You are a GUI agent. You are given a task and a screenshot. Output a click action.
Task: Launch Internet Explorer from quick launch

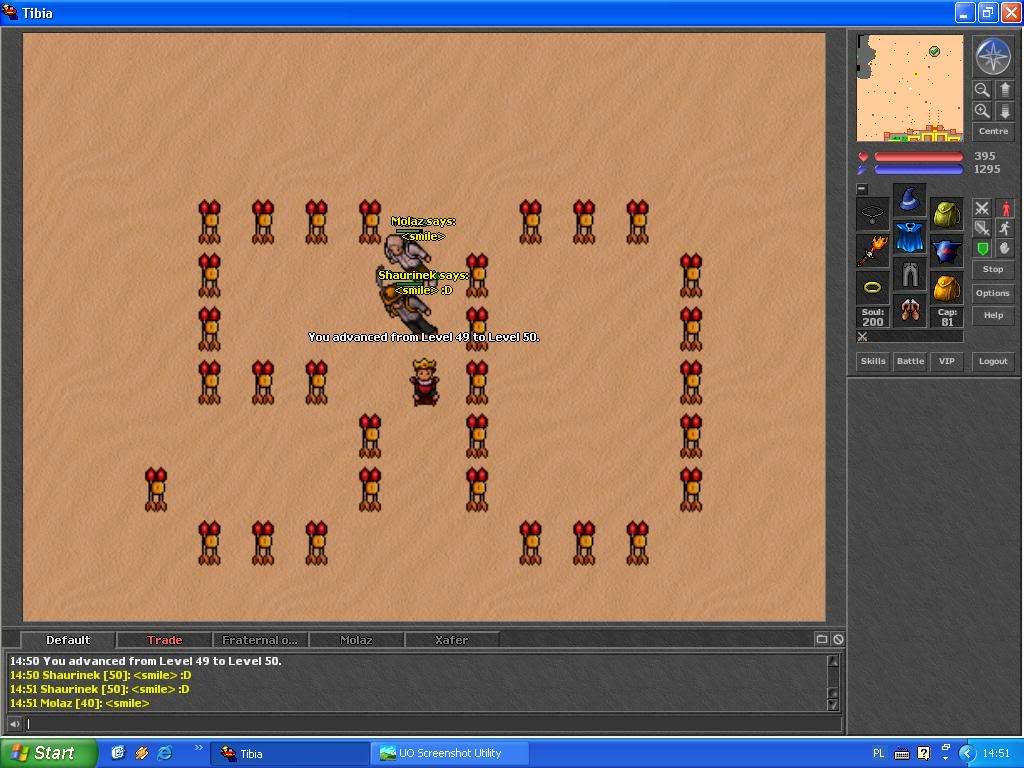coord(165,753)
